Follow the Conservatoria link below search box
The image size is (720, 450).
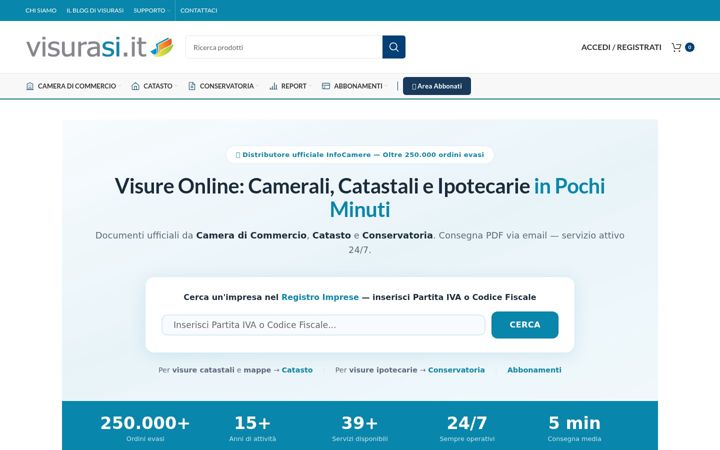pyautogui.click(x=456, y=370)
